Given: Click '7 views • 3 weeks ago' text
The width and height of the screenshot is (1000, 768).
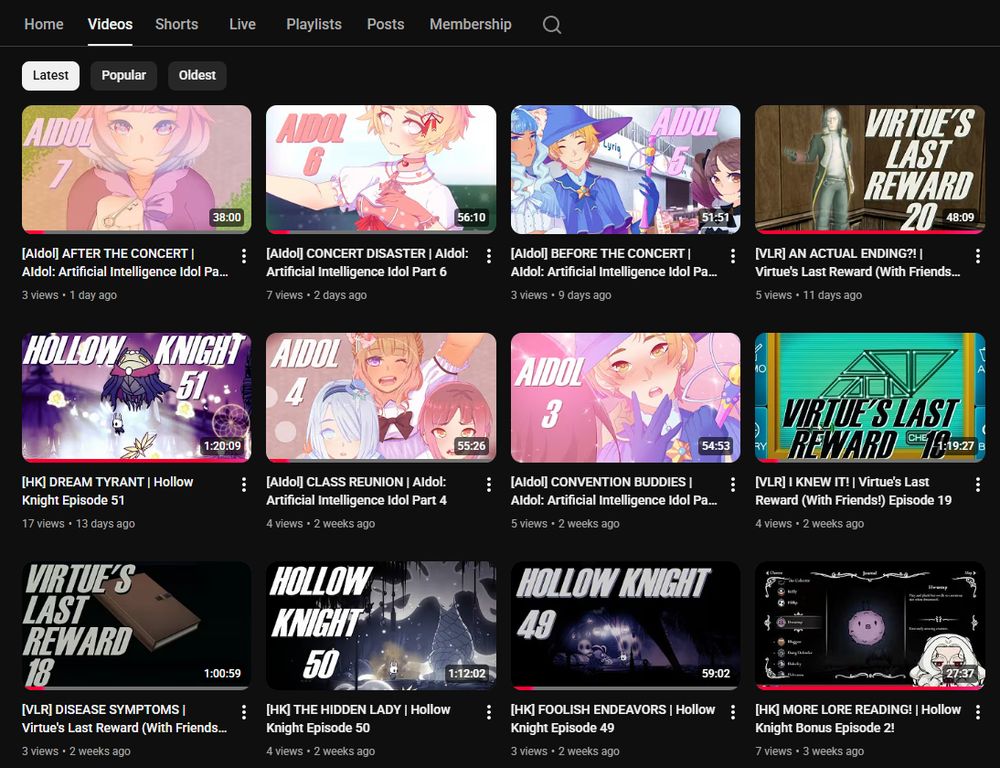Looking at the screenshot, I should 810,751.
